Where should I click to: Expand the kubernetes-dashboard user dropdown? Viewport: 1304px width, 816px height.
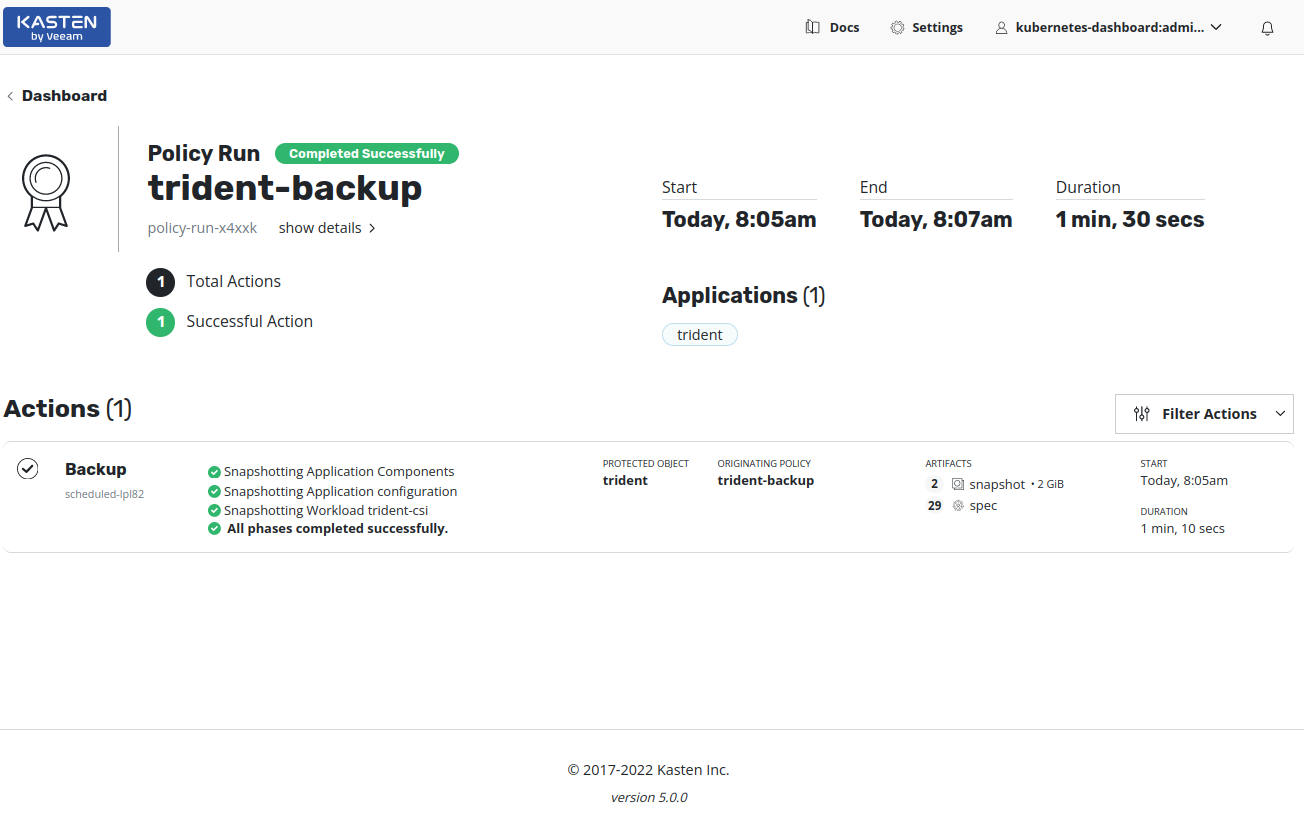click(1216, 28)
